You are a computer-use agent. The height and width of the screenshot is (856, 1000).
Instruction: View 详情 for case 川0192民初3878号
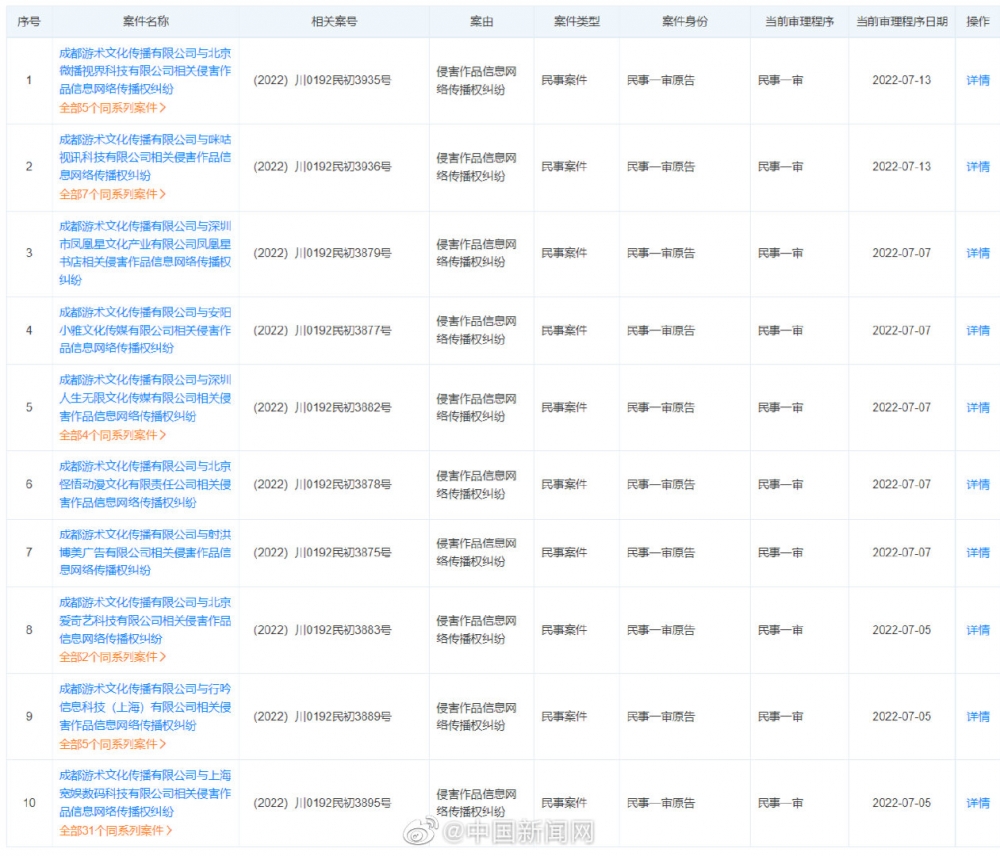coord(977,485)
